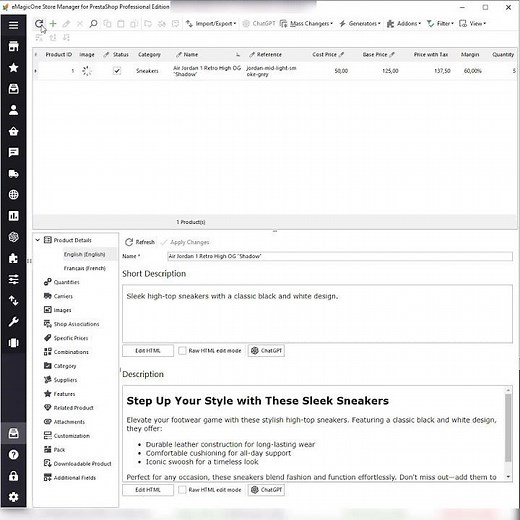Click ChatGPT button under Description
Screen dimensions: 520x520
(266, 490)
